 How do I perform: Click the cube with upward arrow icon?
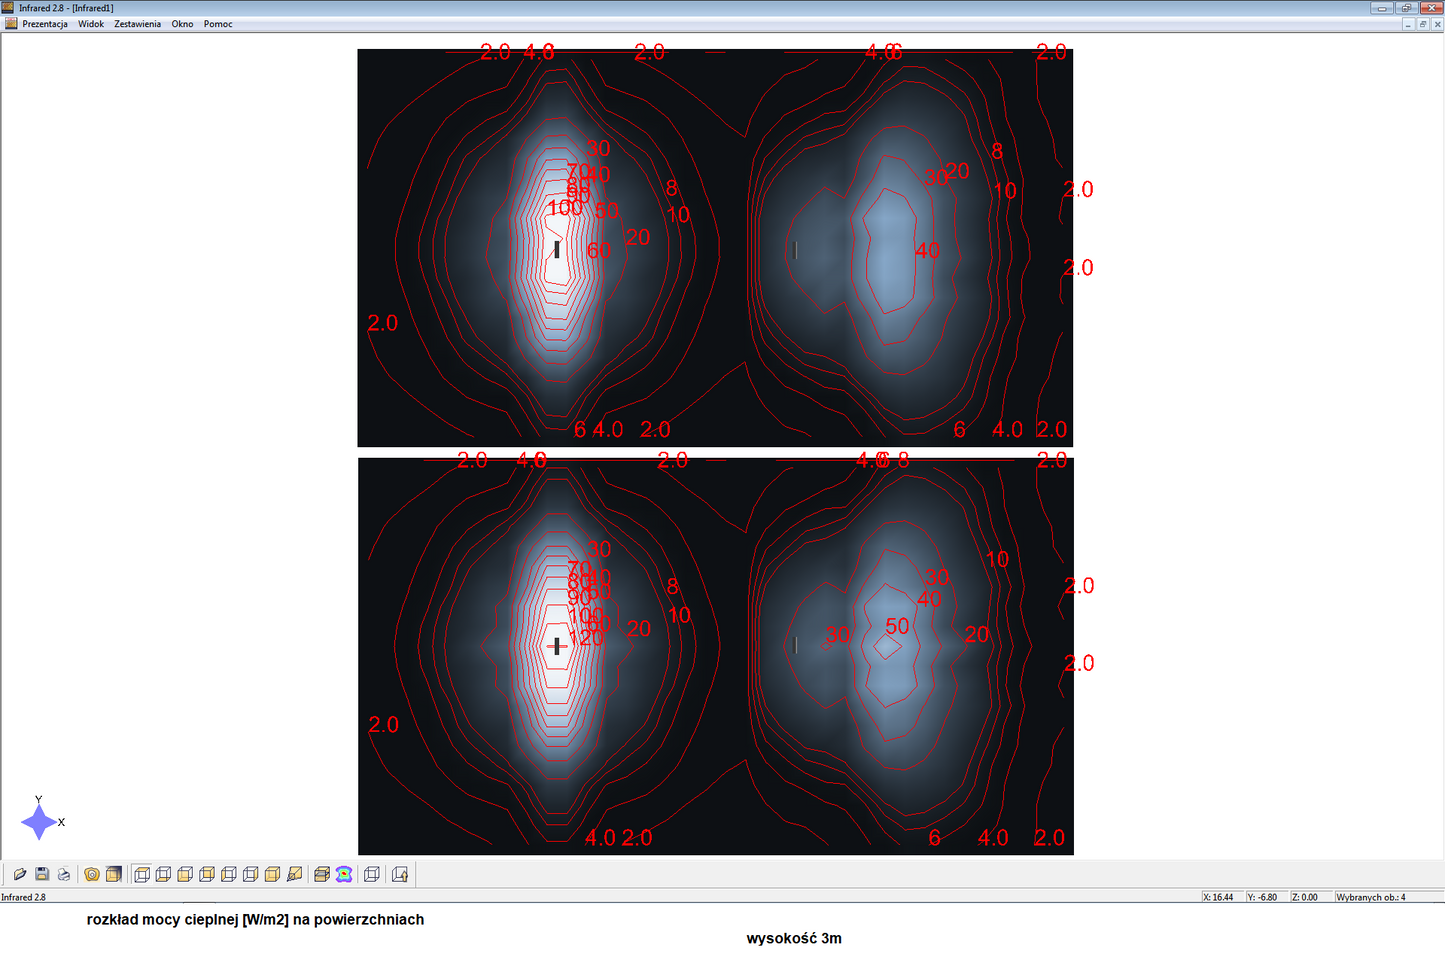click(x=400, y=874)
